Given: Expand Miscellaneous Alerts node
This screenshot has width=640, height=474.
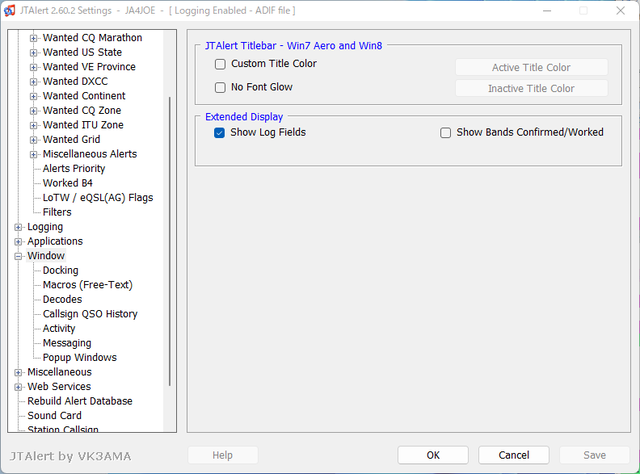Looking at the screenshot, I should [33, 154].
